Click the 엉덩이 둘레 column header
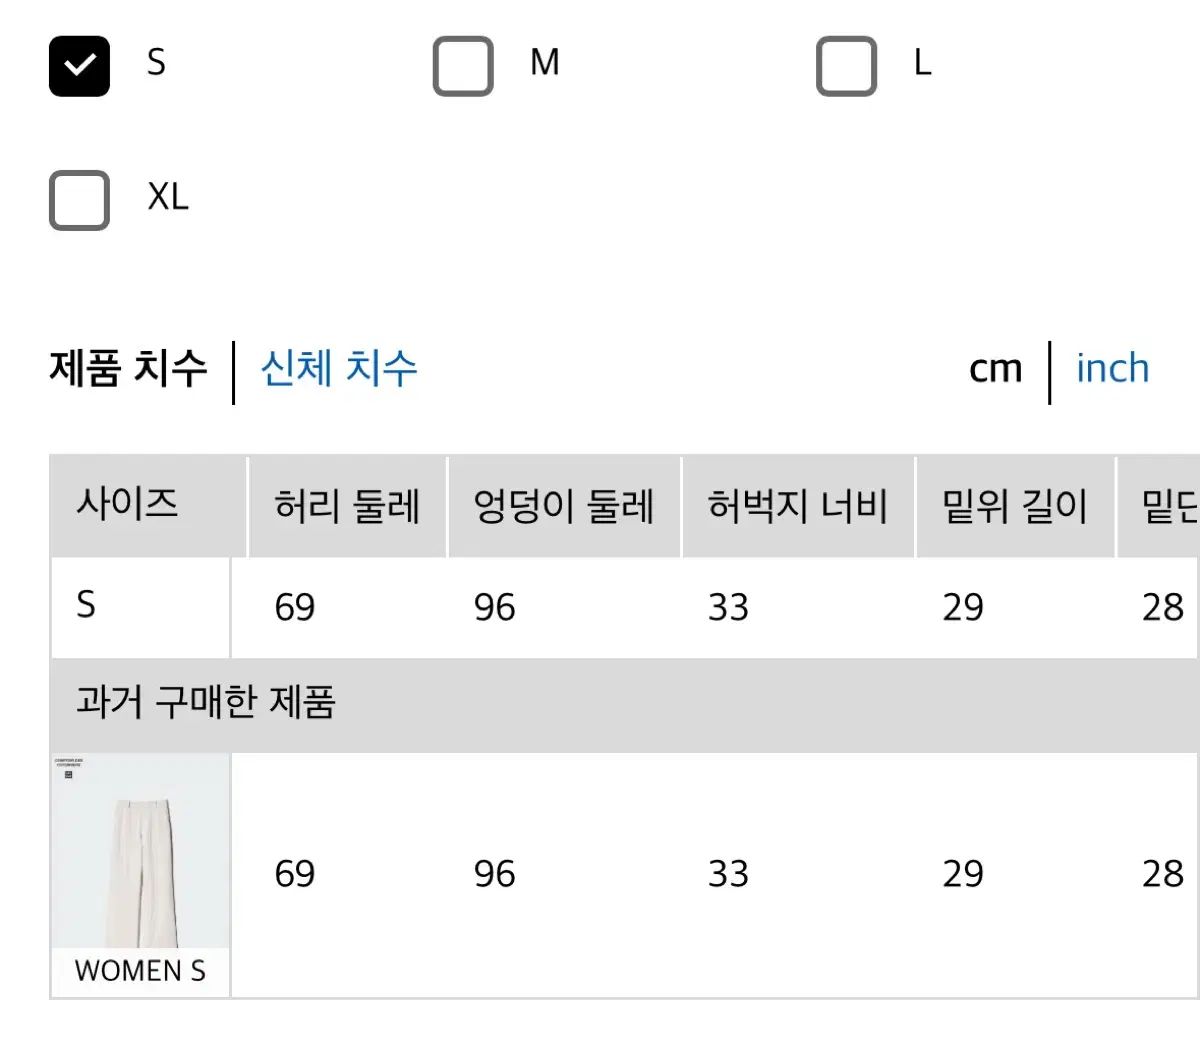 [x=563, y=506]
